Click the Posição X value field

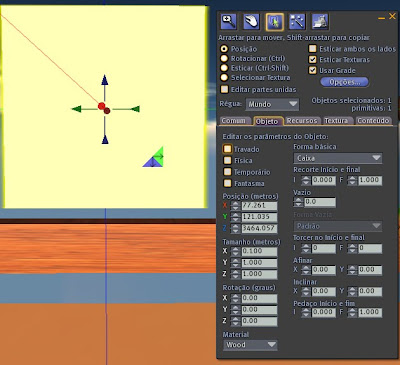259,206
